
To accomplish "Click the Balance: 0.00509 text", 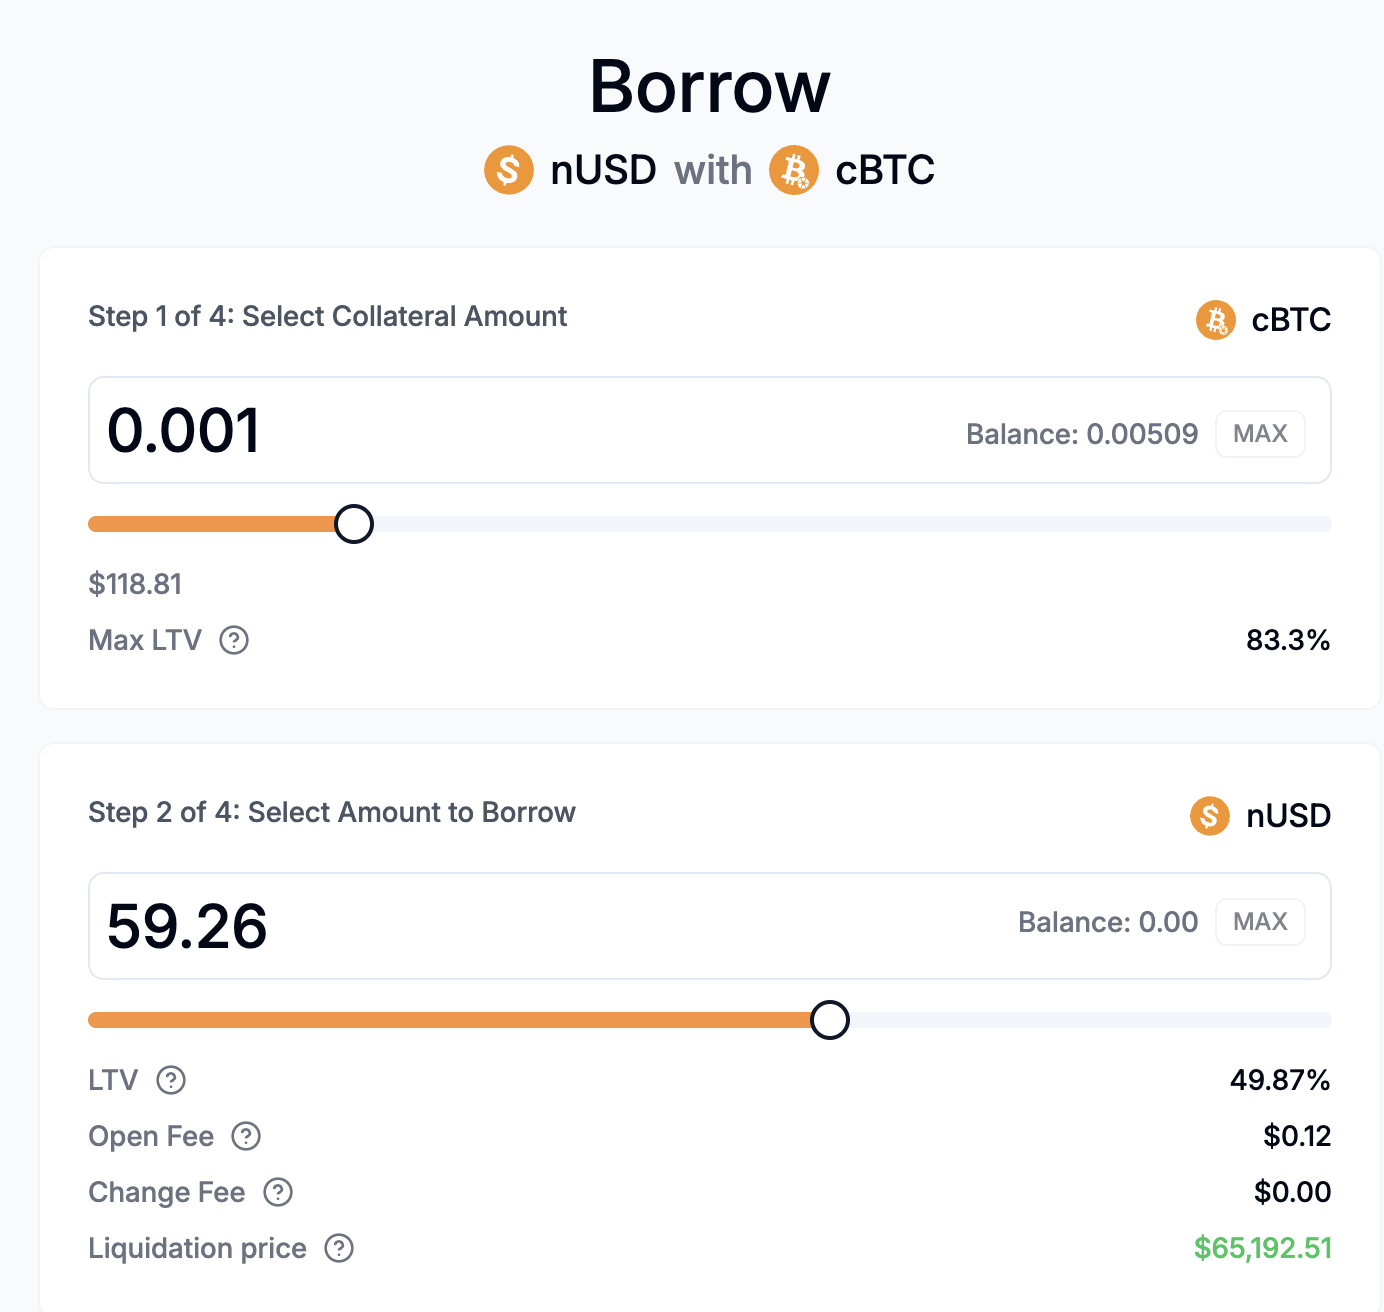I will [1082, 434].
